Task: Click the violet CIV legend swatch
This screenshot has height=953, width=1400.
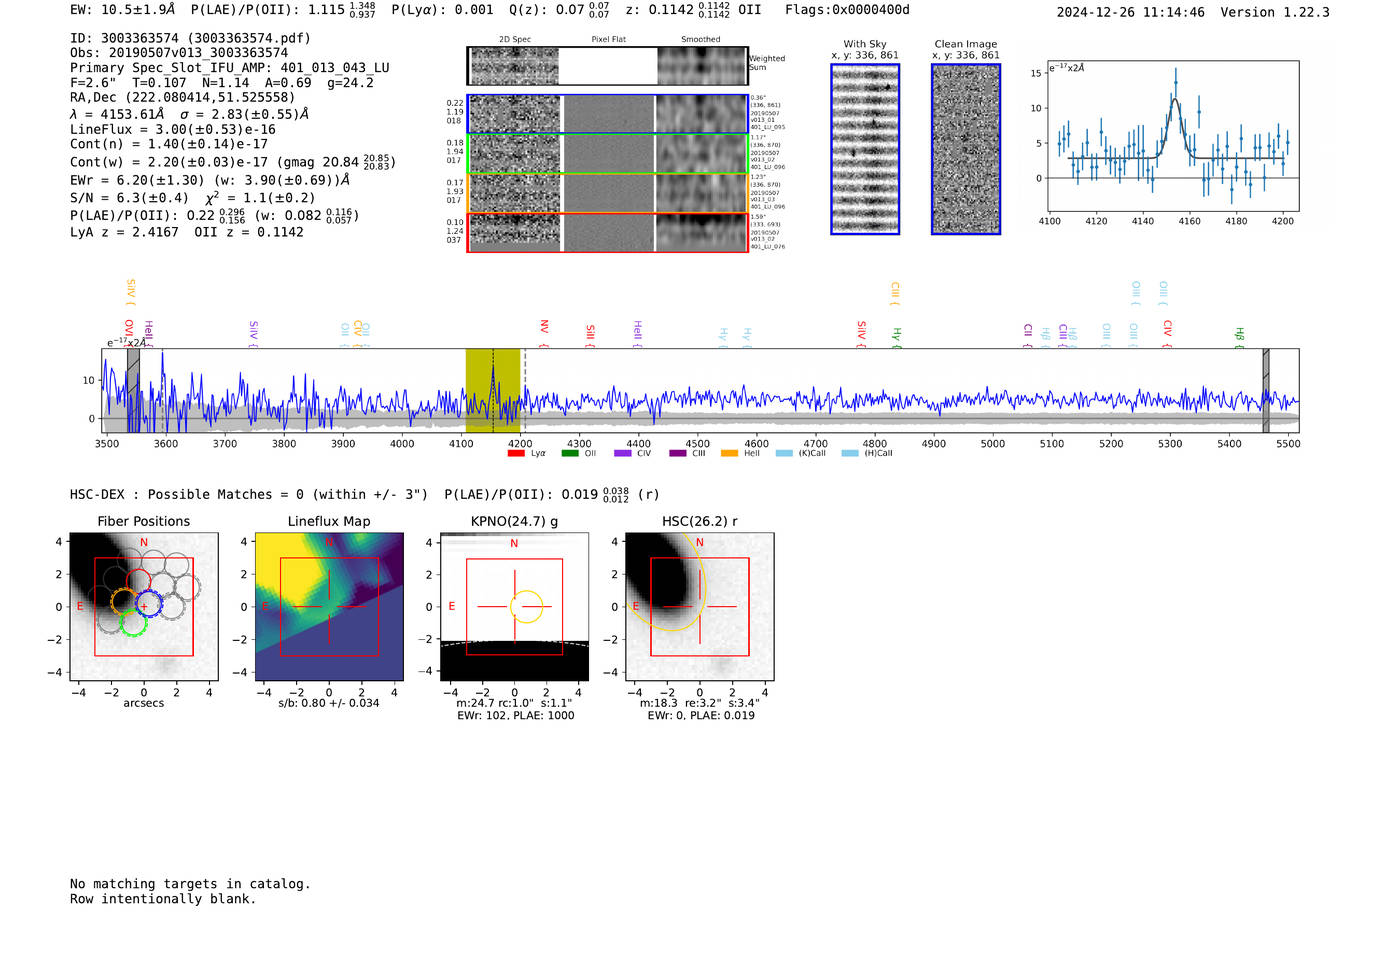Action: 623,453
